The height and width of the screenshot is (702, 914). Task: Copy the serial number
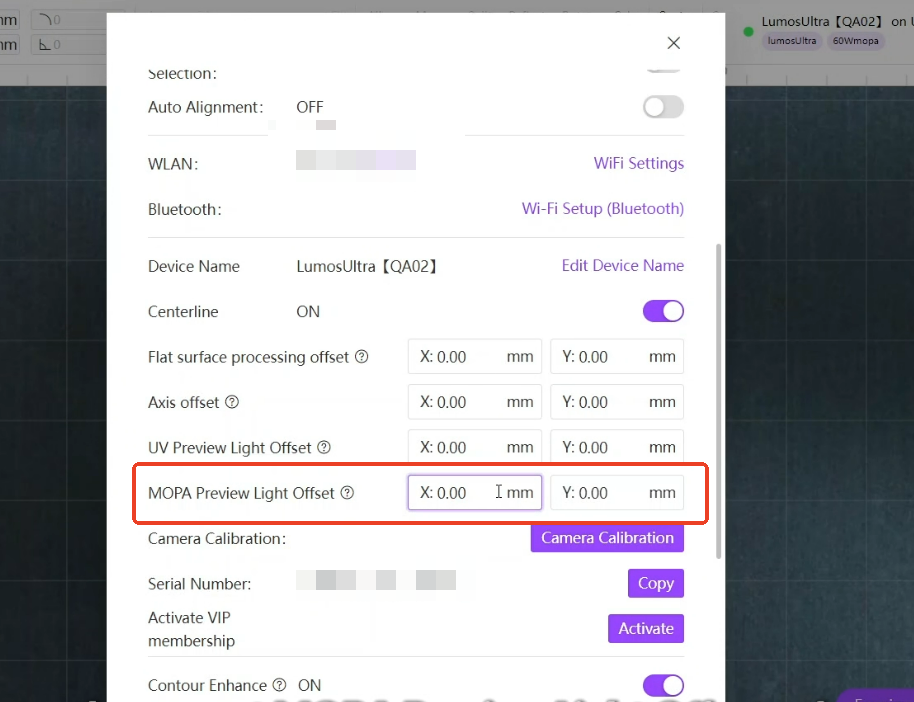point(656,583)
